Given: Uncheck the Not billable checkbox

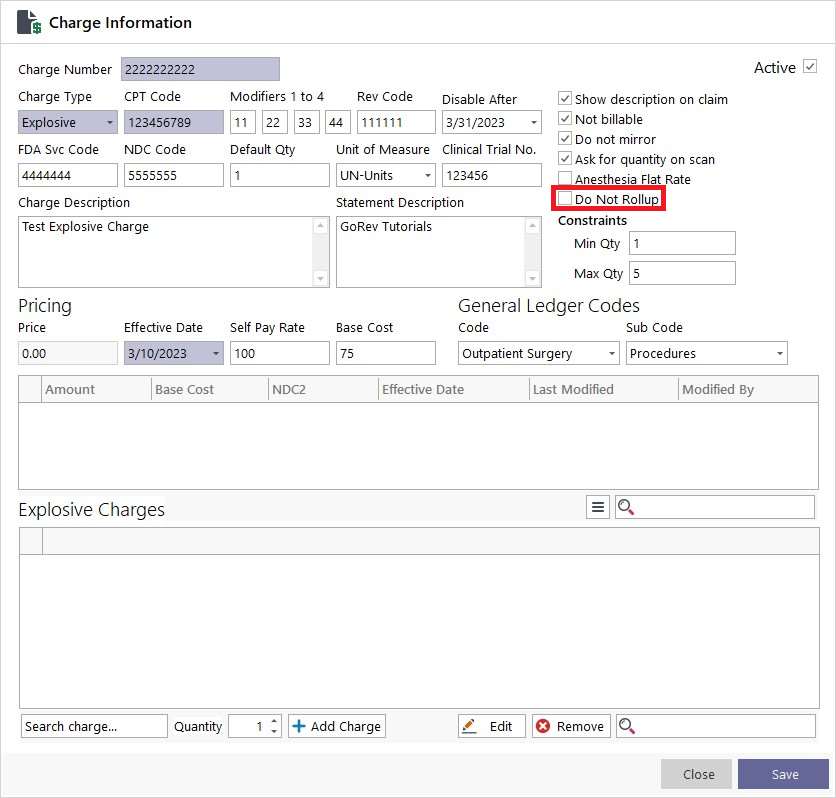Looking at the screenshot, I should [565, 118].
